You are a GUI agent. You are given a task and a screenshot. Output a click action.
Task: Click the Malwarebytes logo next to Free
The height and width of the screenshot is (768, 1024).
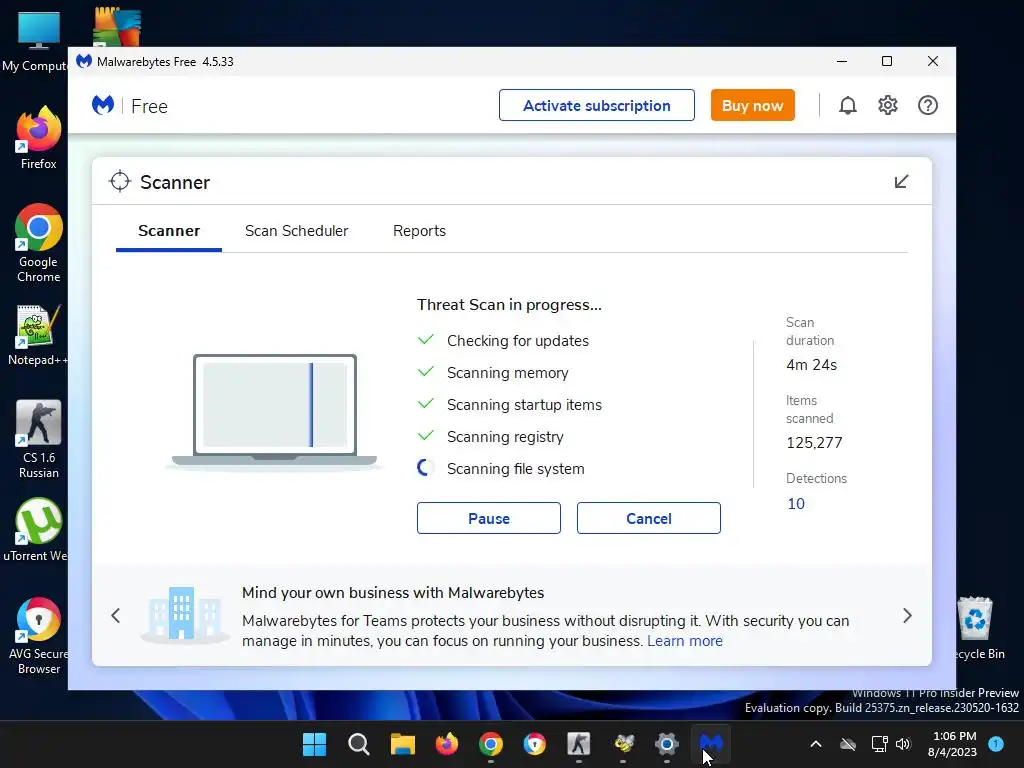pos(103,105)
